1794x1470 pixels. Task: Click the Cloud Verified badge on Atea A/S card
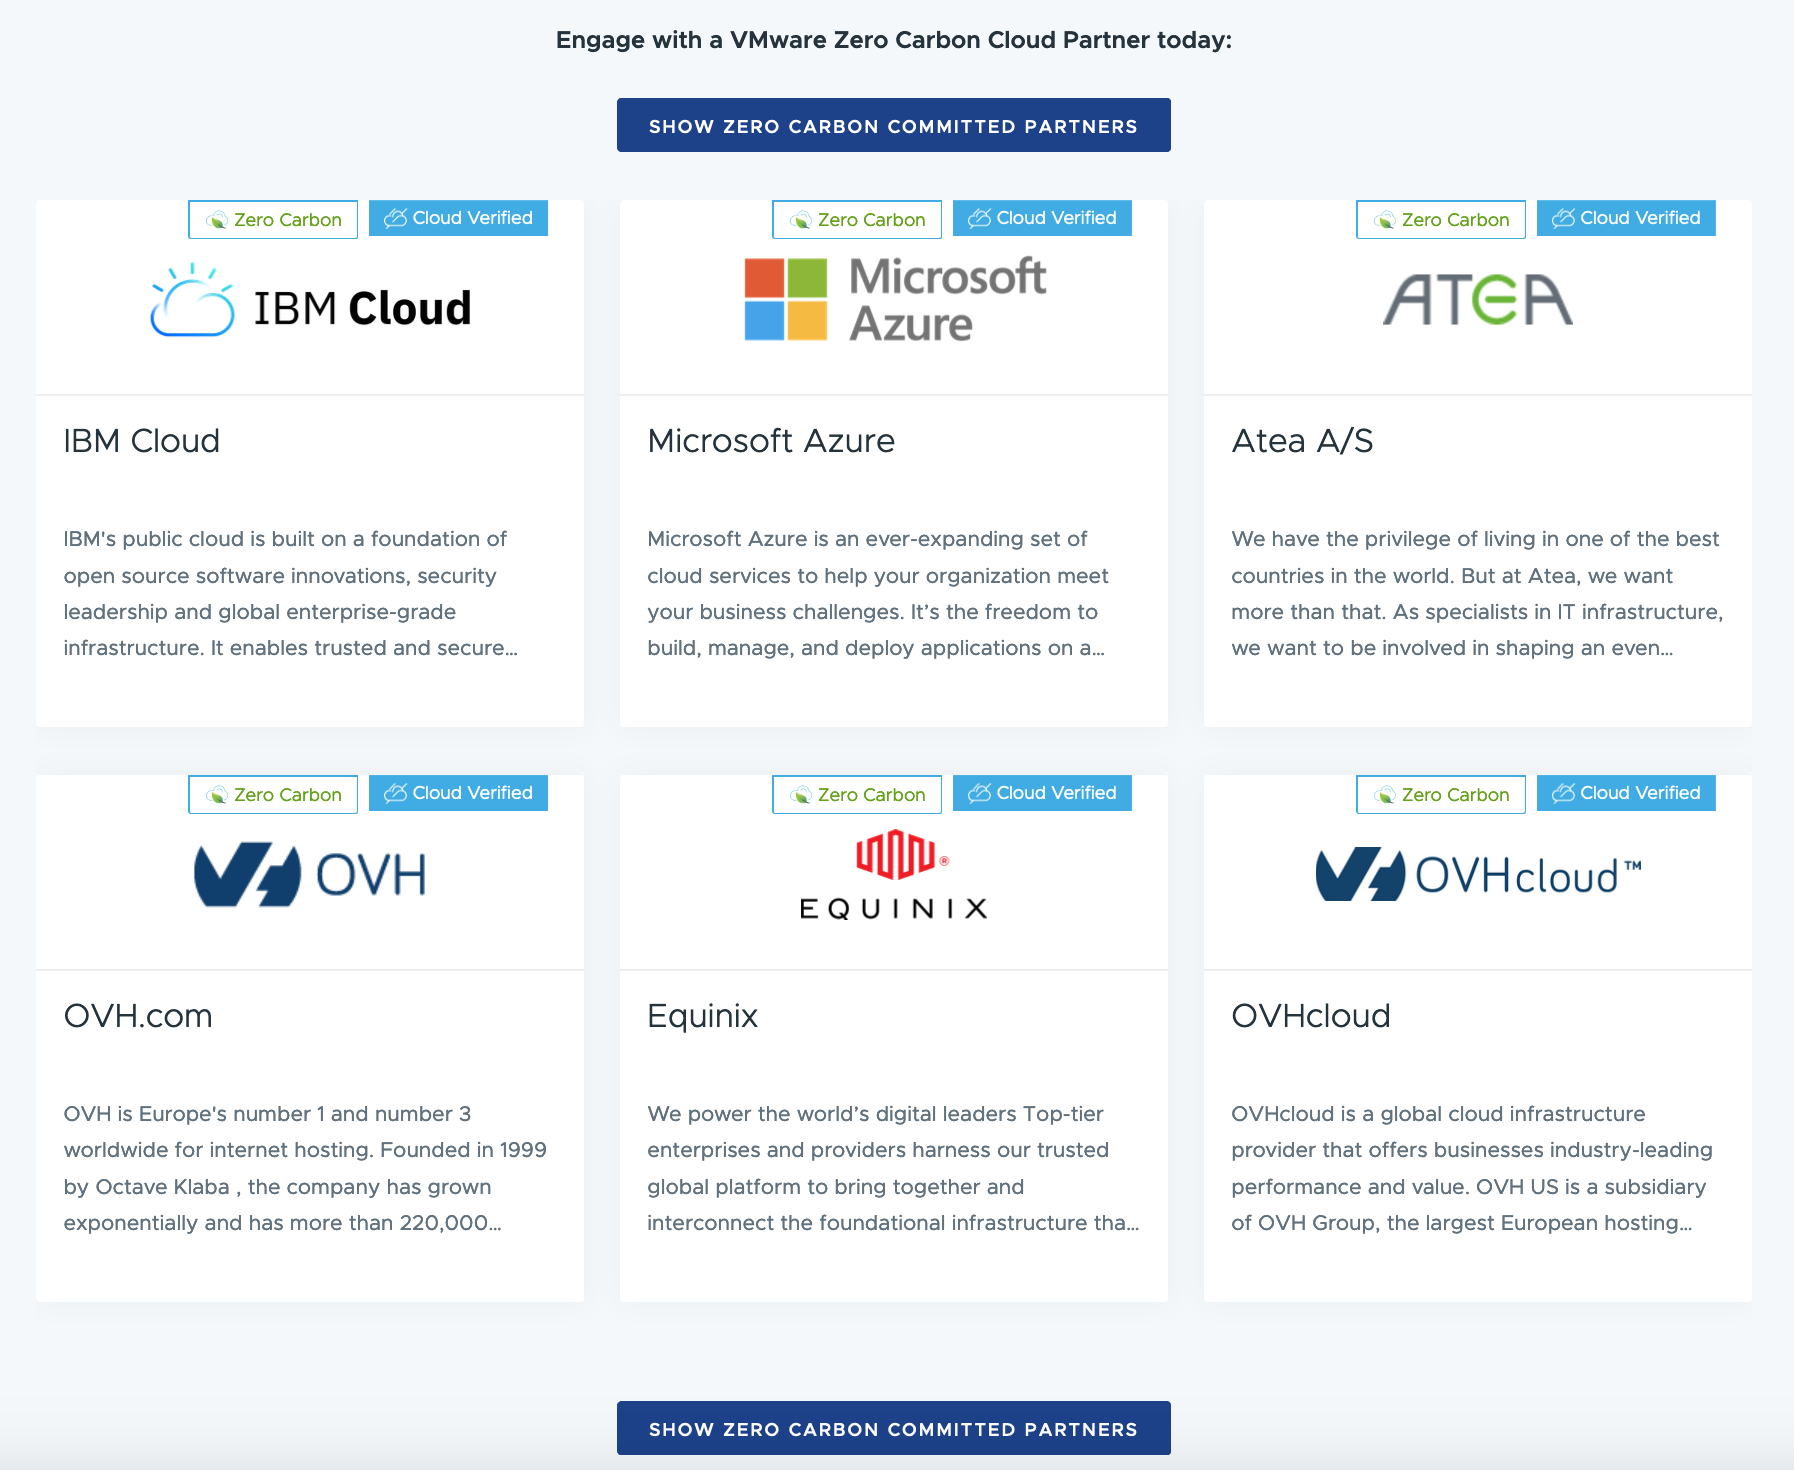1626,218
